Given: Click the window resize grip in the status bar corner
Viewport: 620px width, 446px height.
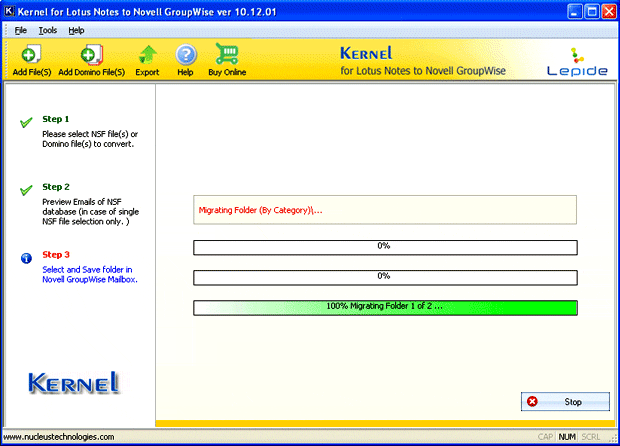Looking at the screenshot, I should point(613,438).
